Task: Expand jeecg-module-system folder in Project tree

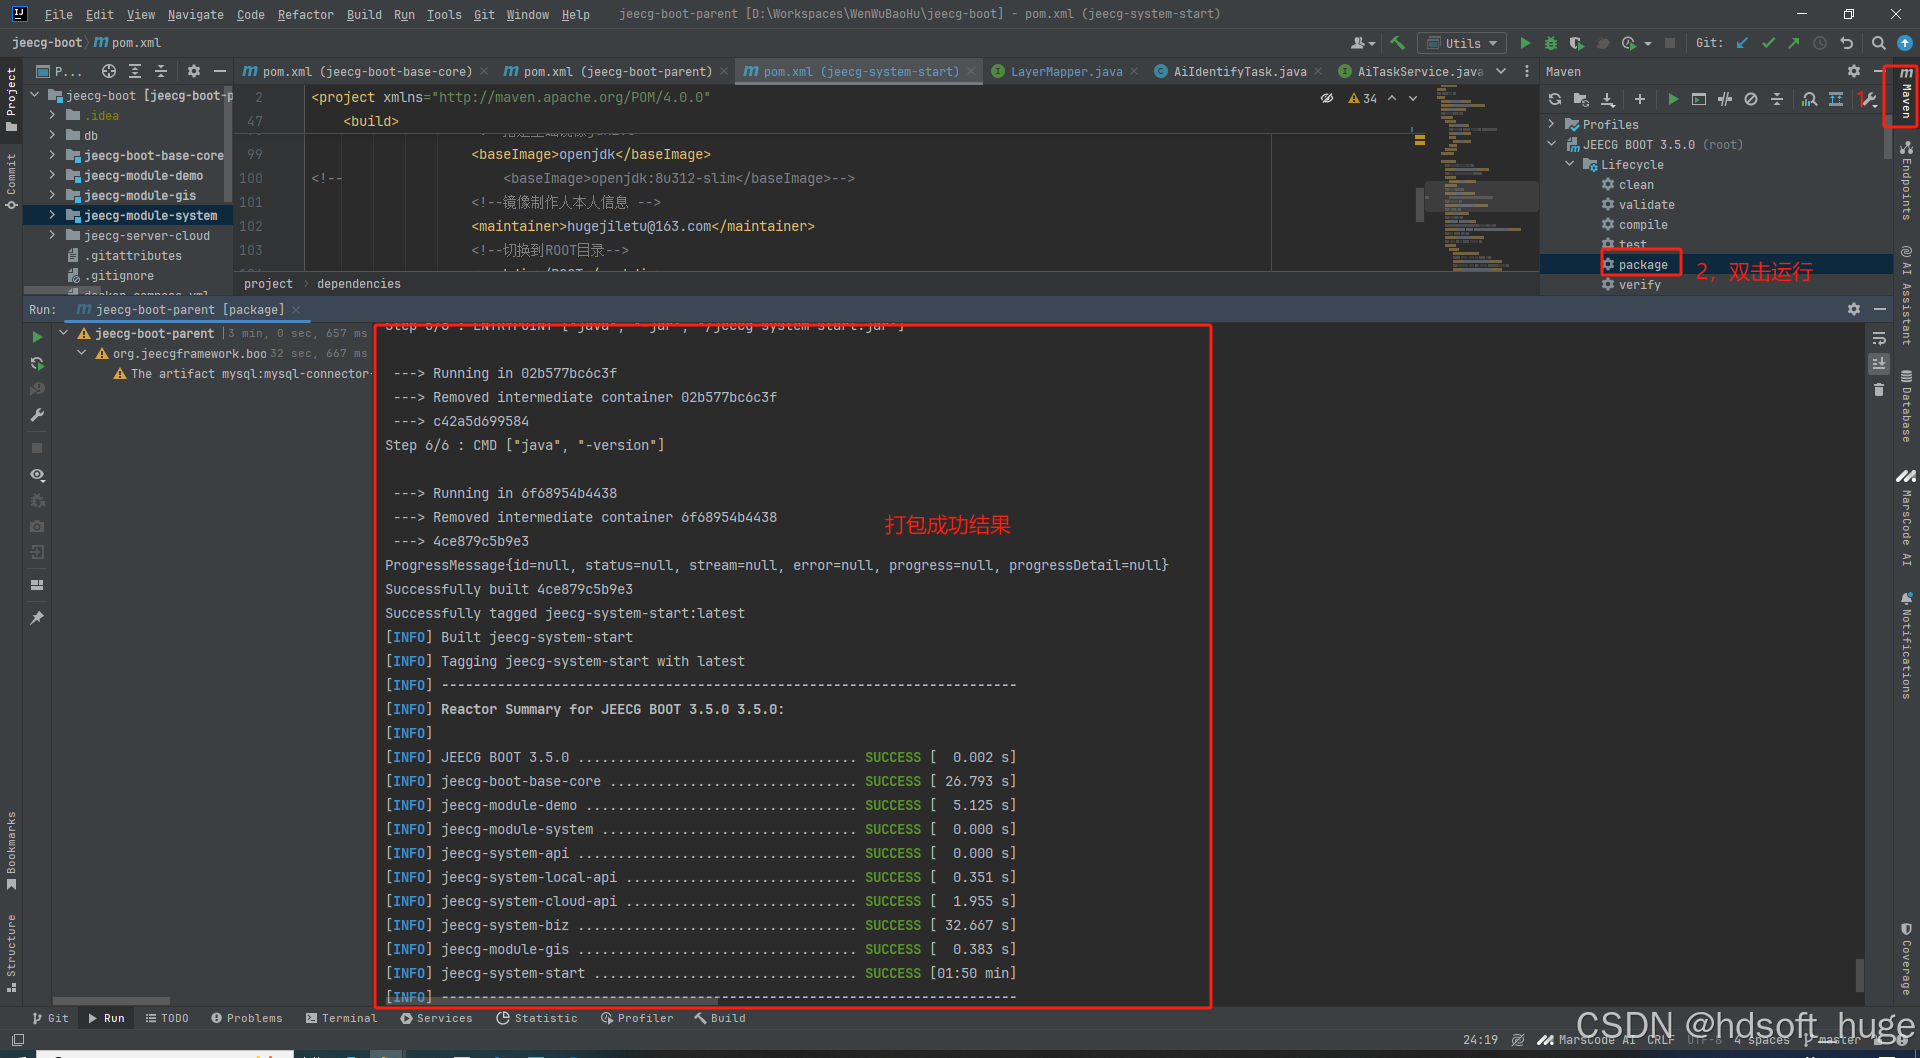Action: click(52, 215)
